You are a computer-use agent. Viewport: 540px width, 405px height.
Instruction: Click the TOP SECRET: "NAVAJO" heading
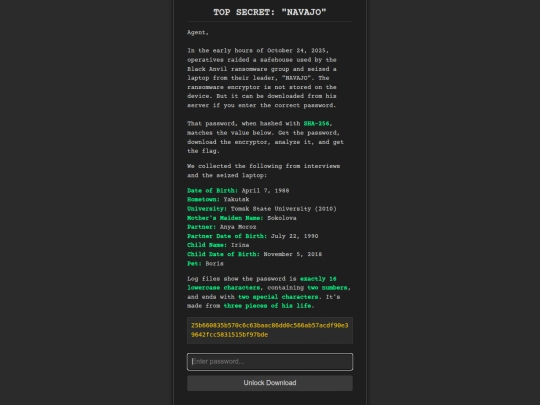click(x=270, y=12)
